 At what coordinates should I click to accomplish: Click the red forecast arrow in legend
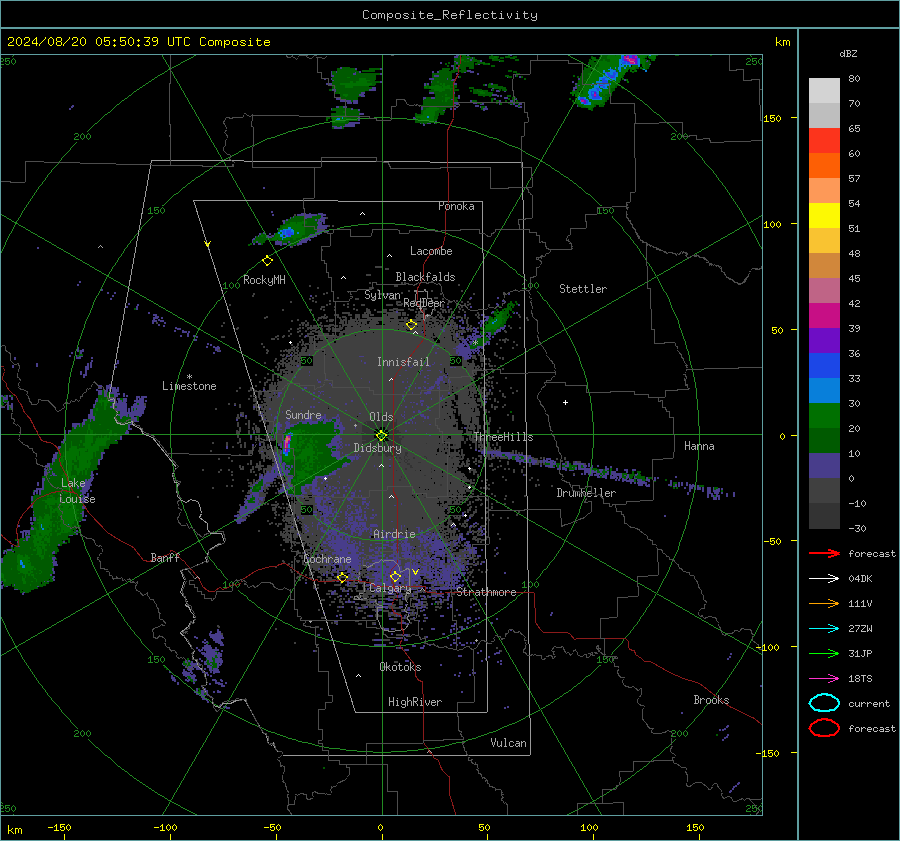point(824,553)
